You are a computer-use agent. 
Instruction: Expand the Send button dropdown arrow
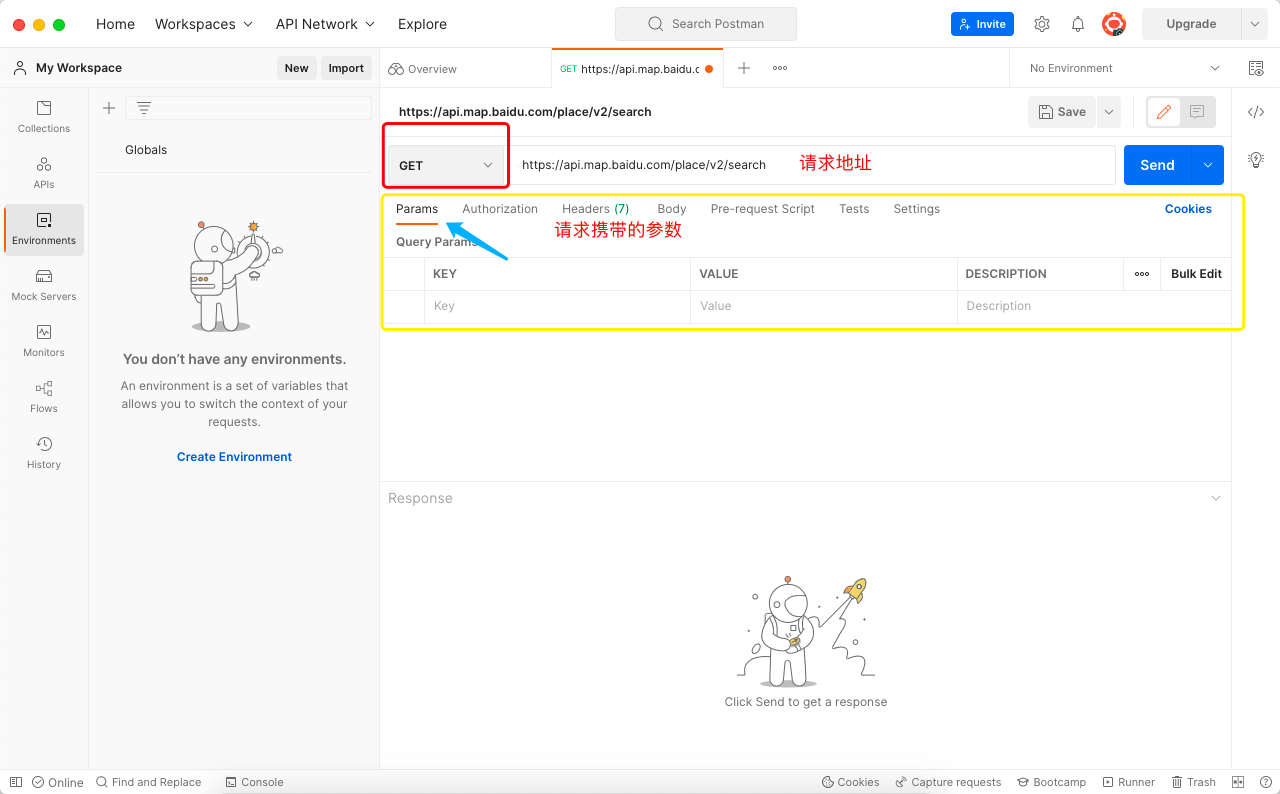pos(1208,165)
